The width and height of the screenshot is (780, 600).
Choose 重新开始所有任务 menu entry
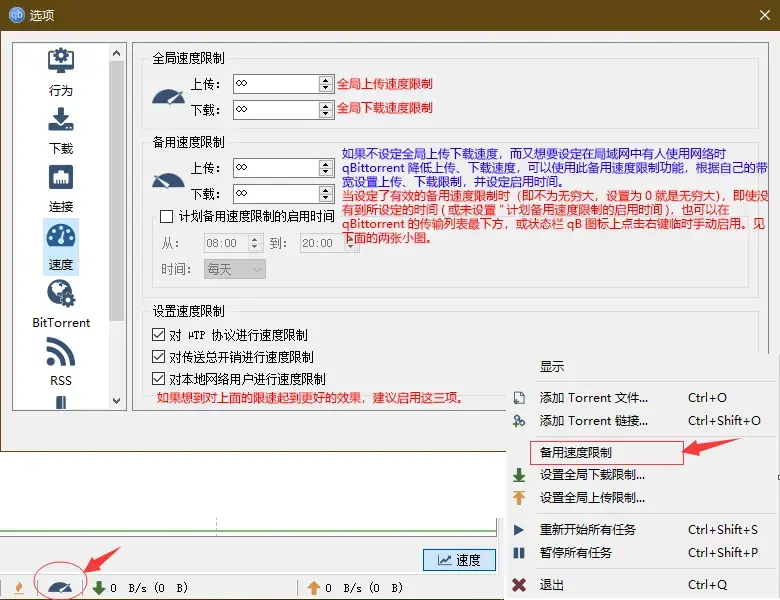point(587,530)
